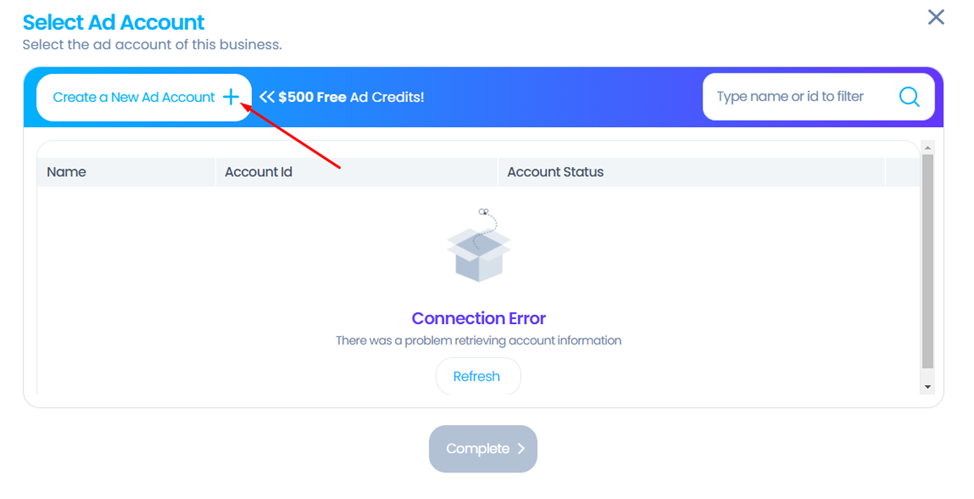Viewport: 974px width, 499px height.
Task: Click the Select Ad Account title
Action: tap(114, 22)
